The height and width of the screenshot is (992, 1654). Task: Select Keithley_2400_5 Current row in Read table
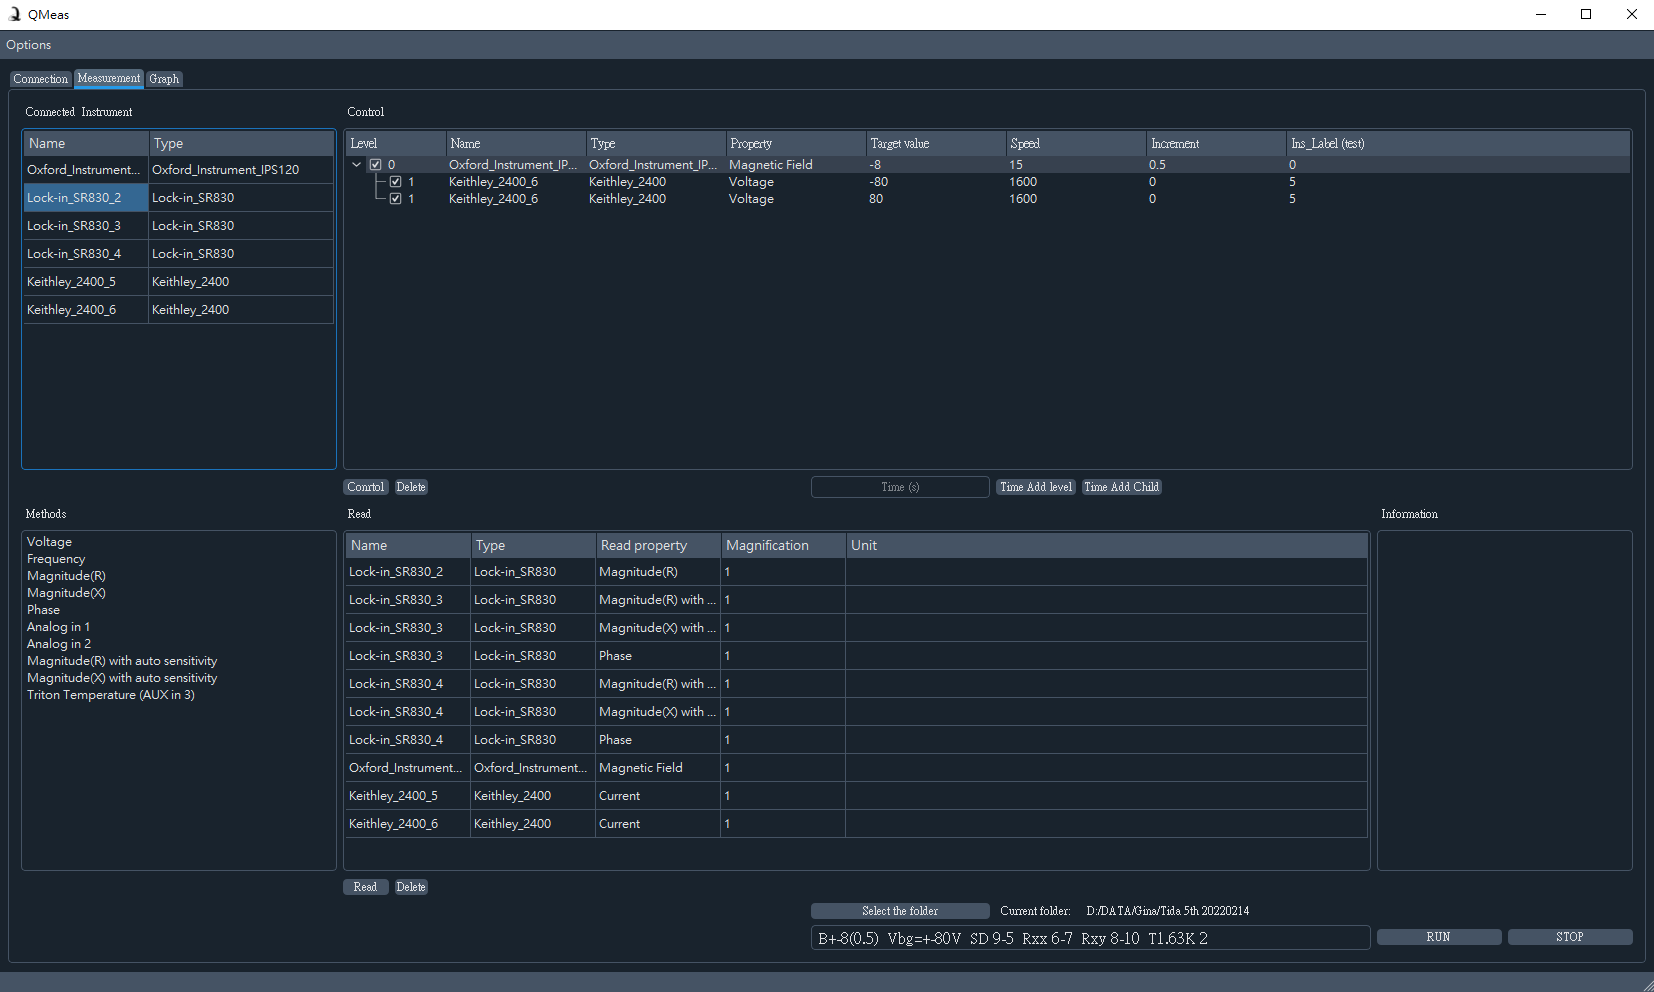856,796
